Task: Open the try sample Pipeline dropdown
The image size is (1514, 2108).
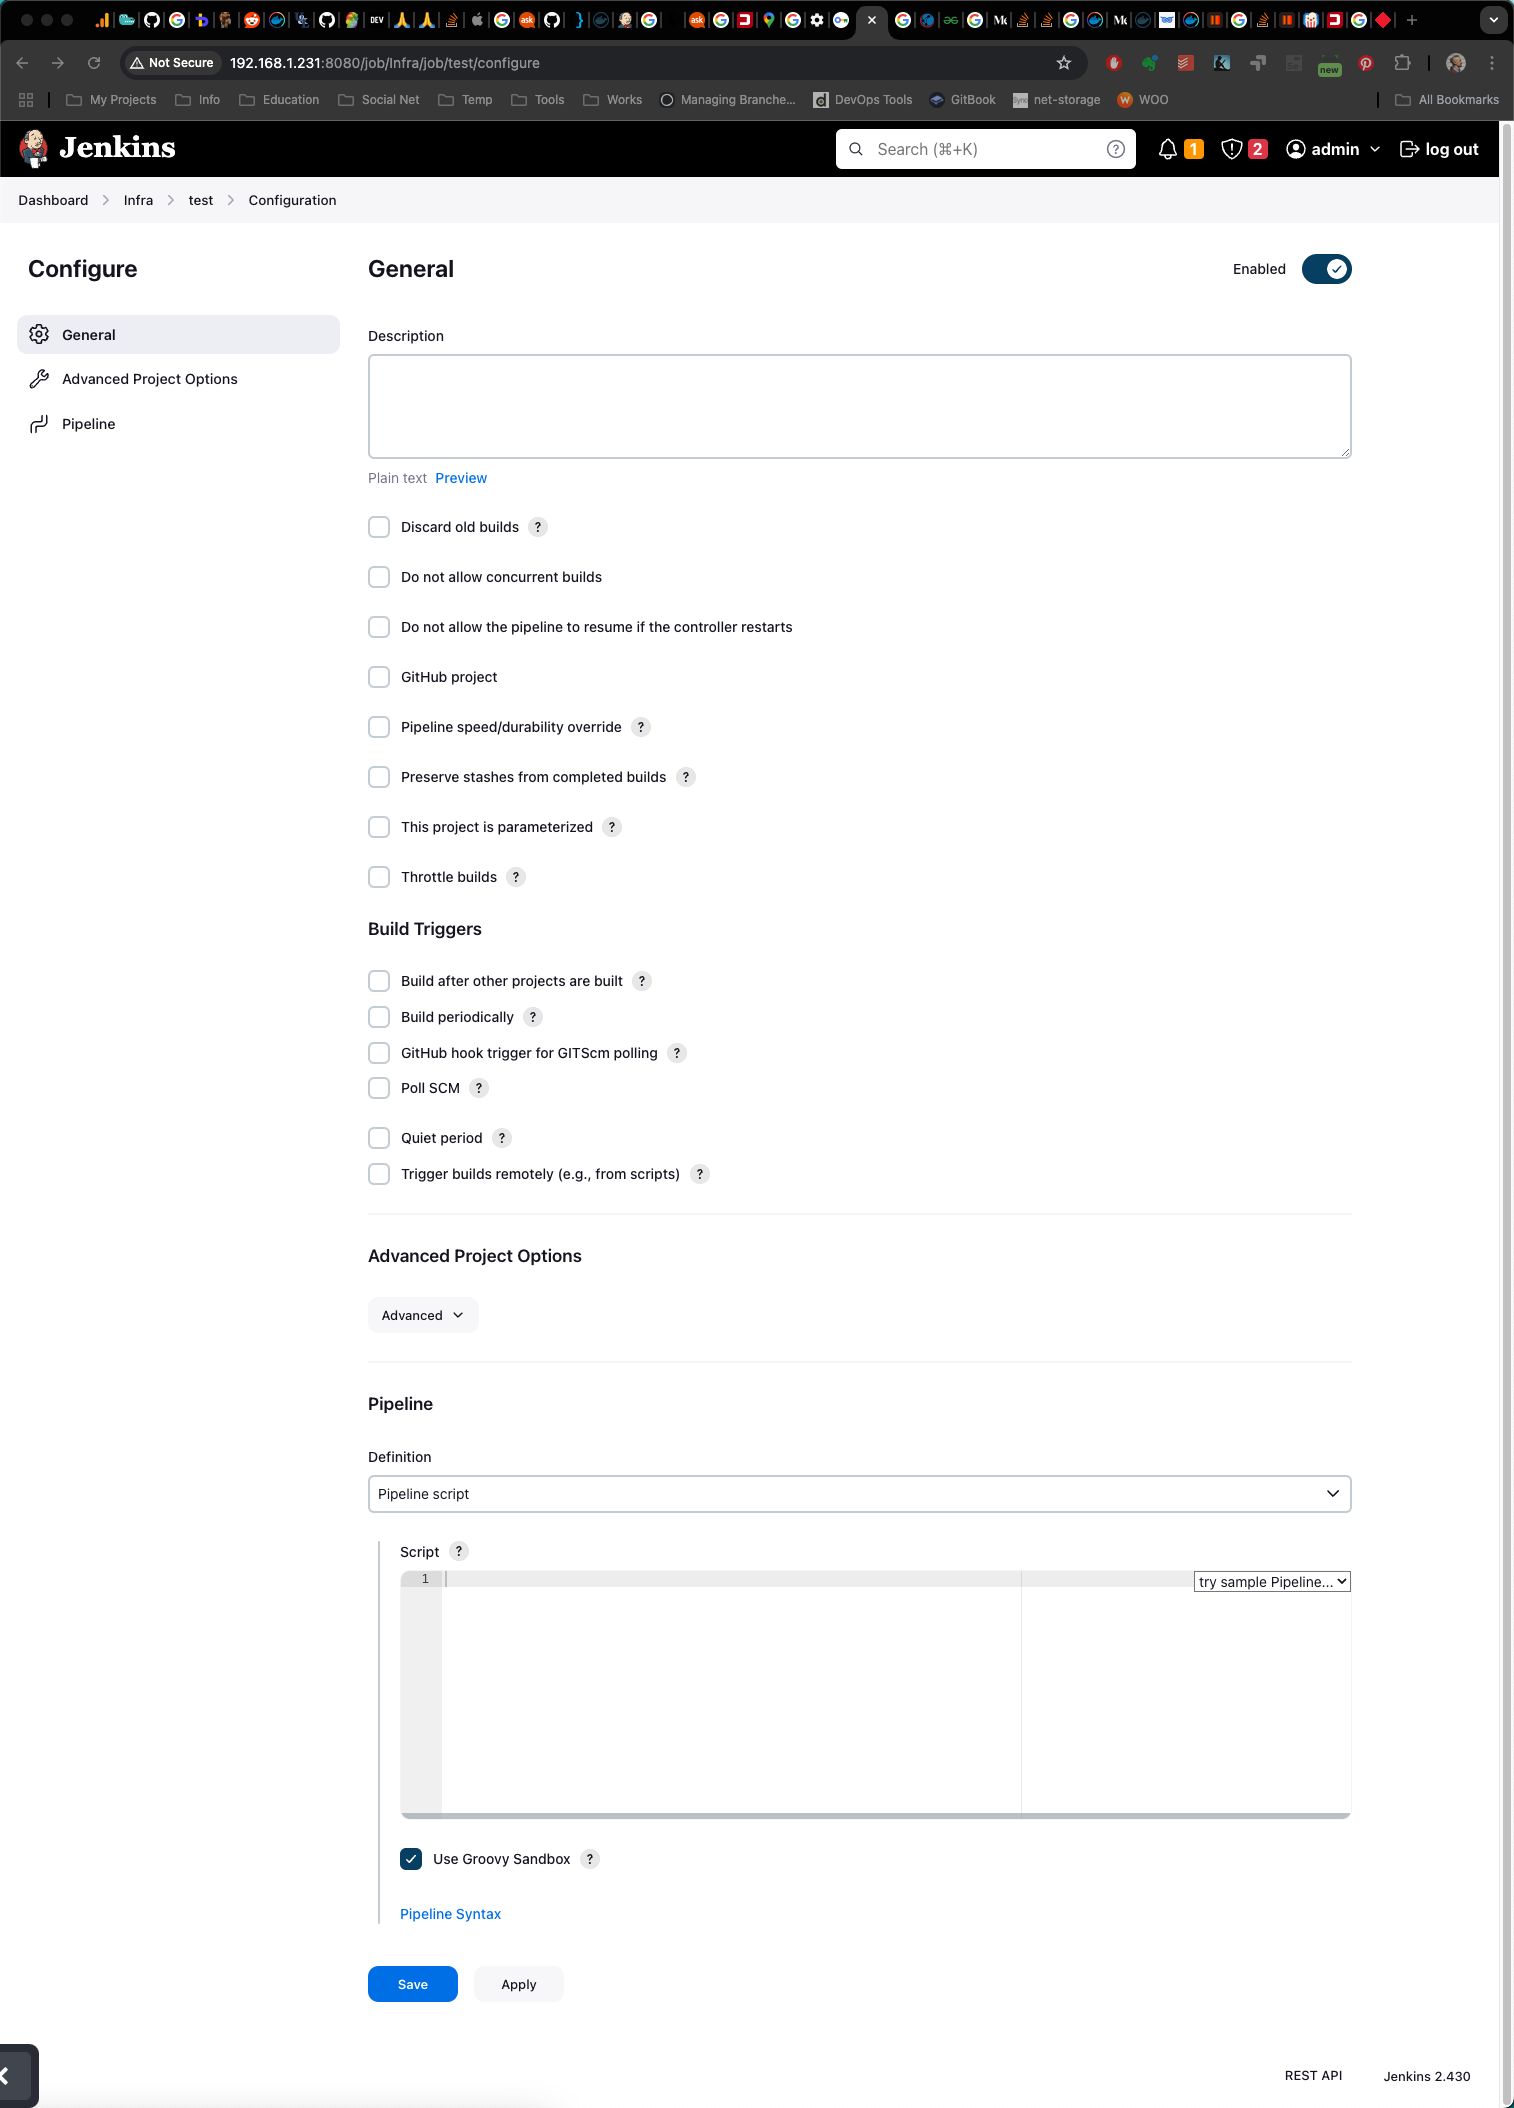Action: click(x=1272, y=1581)
